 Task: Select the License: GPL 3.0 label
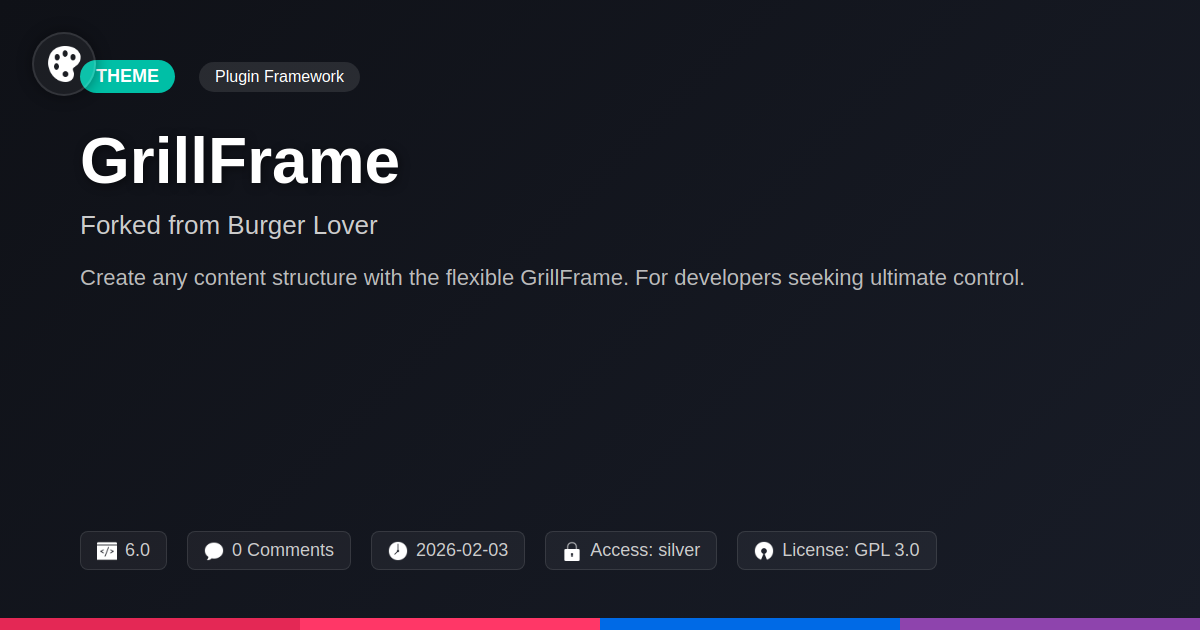[x=851, y=550]
